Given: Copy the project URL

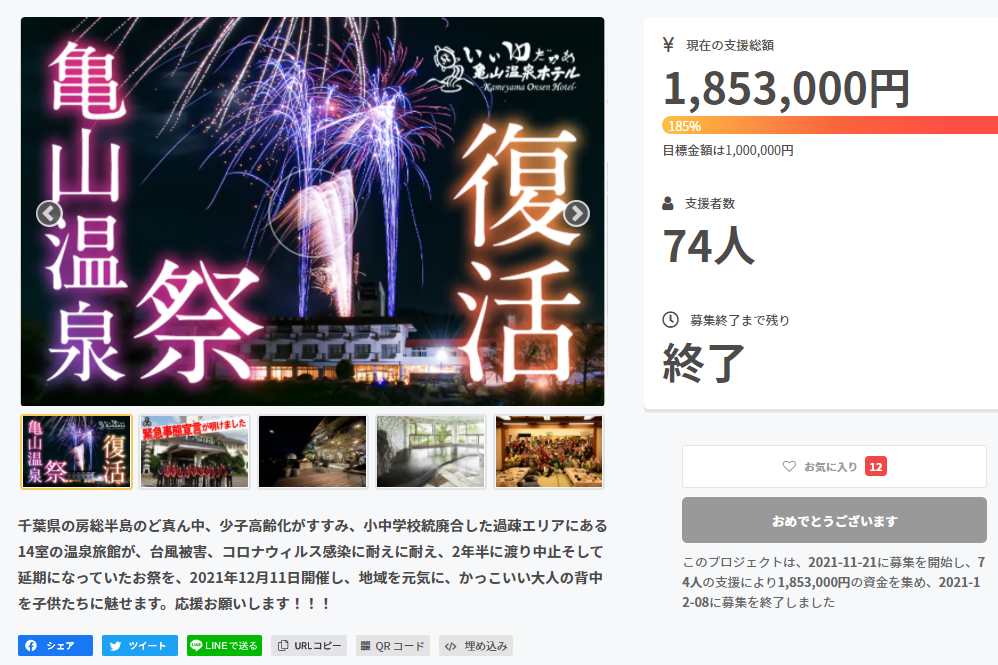Looking at the screenshot, I should coord(309,645).
